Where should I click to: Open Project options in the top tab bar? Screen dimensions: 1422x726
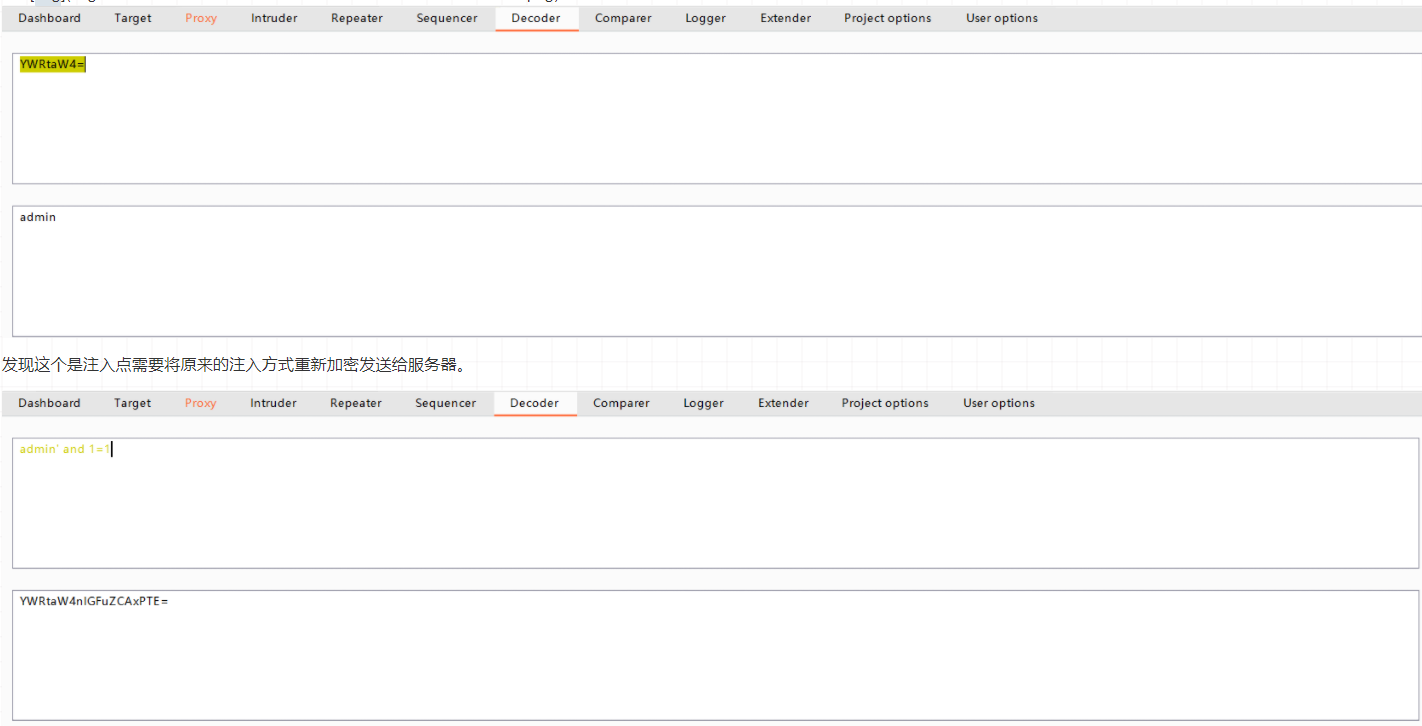(x=887, y=18)
